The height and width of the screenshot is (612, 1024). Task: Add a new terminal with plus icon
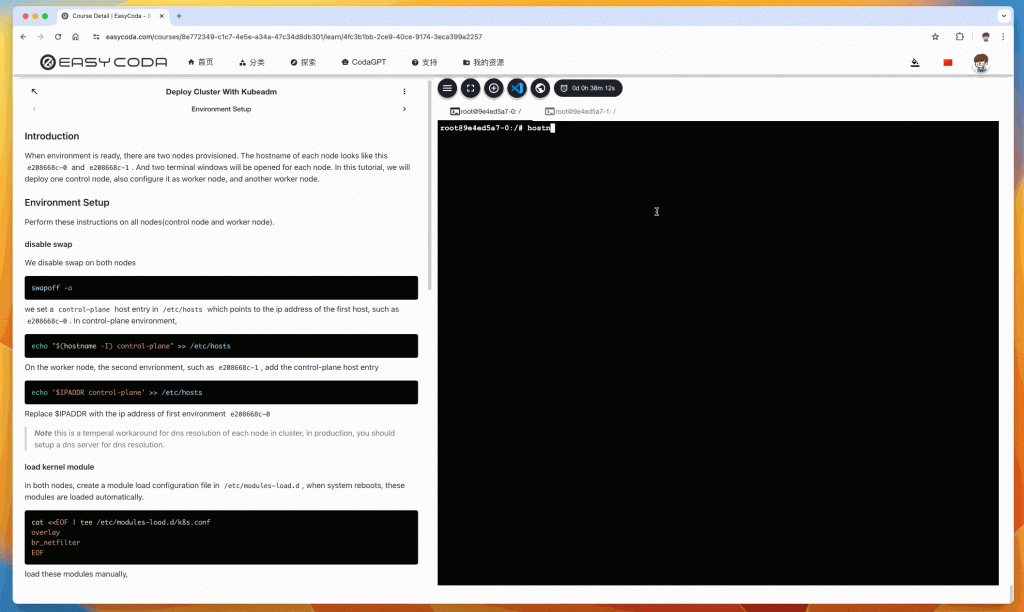494,88
